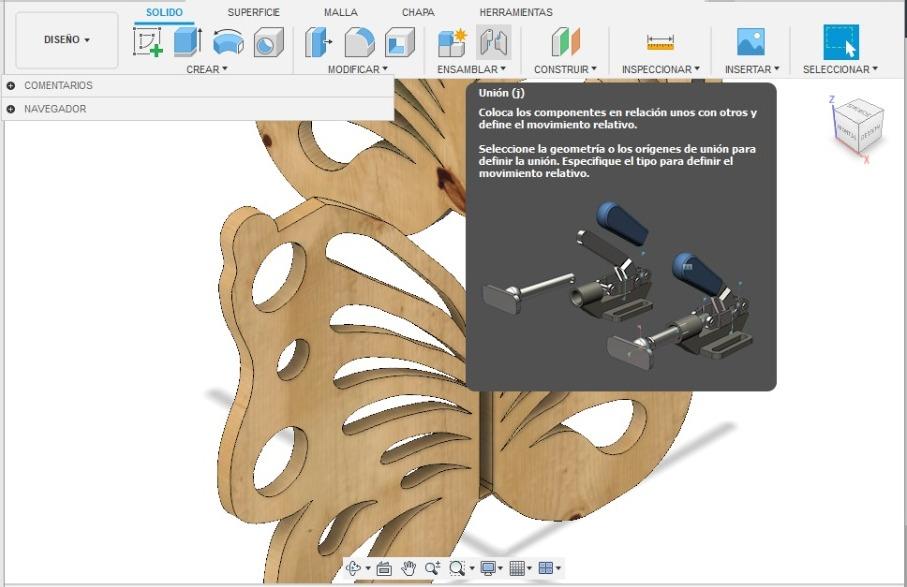Screen dimensions: 907x587
Task: Open the SELECCIONAR dropdown menu
Action: click(x=840, y=69)
